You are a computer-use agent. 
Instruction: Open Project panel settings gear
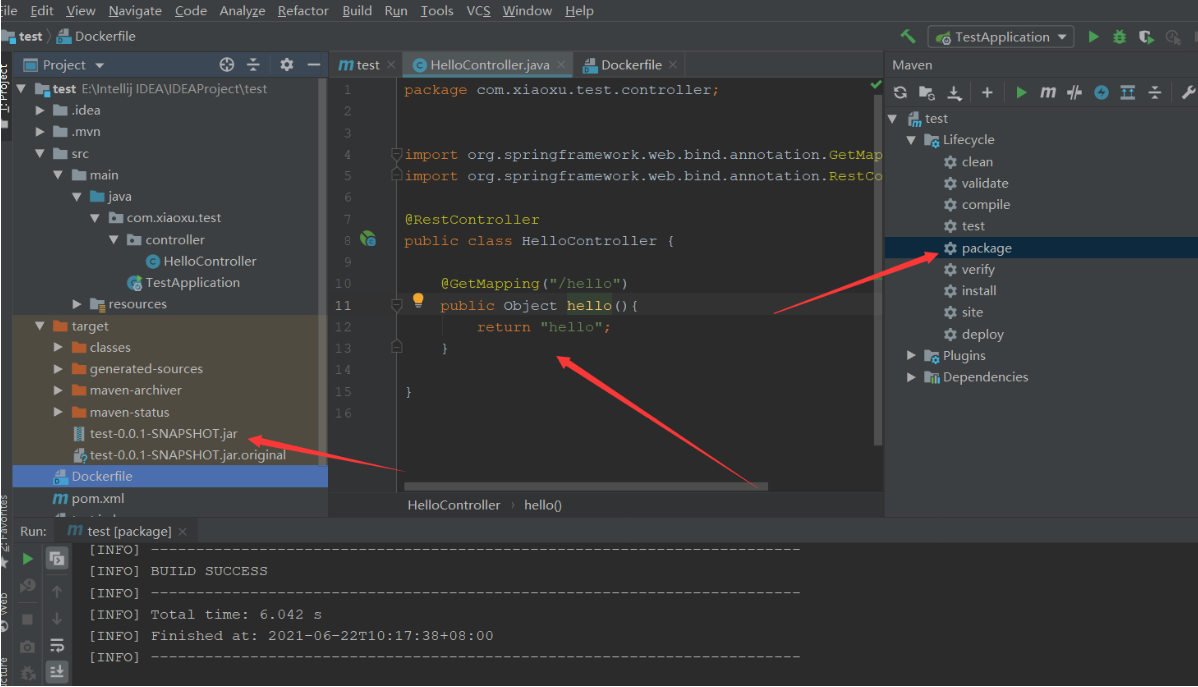tap(287, 65)
